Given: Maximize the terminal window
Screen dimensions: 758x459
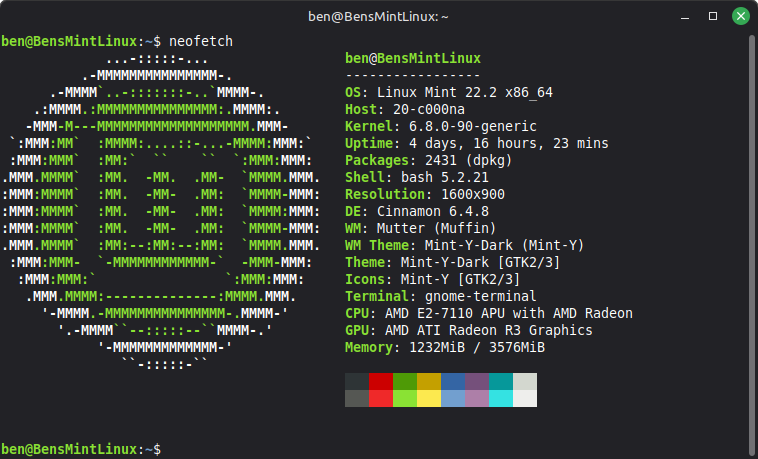Looking at the screenshot, I should click(x=714, y=16).
